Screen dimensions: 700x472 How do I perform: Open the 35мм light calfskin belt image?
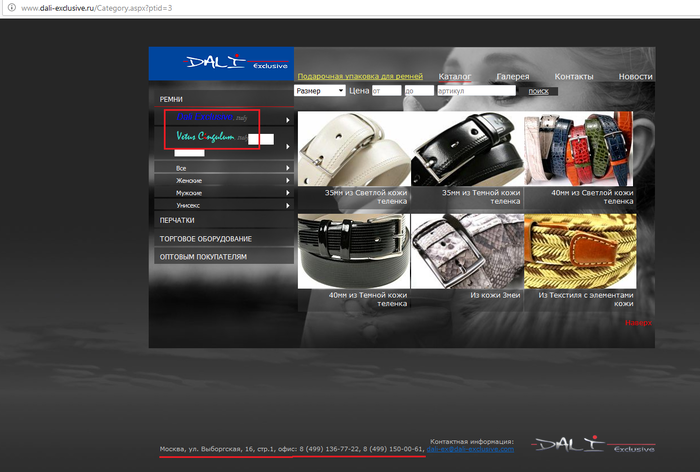click(x=353, y=148)
